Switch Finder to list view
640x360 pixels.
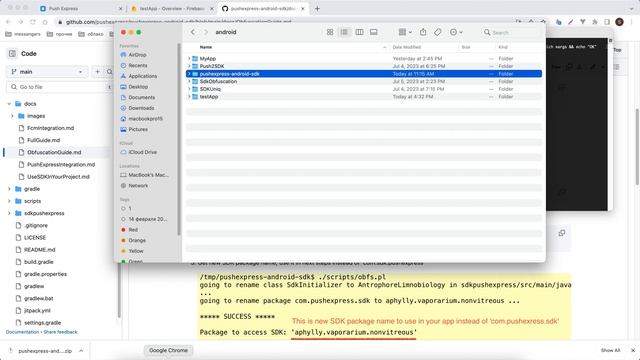tap(344, 32)
